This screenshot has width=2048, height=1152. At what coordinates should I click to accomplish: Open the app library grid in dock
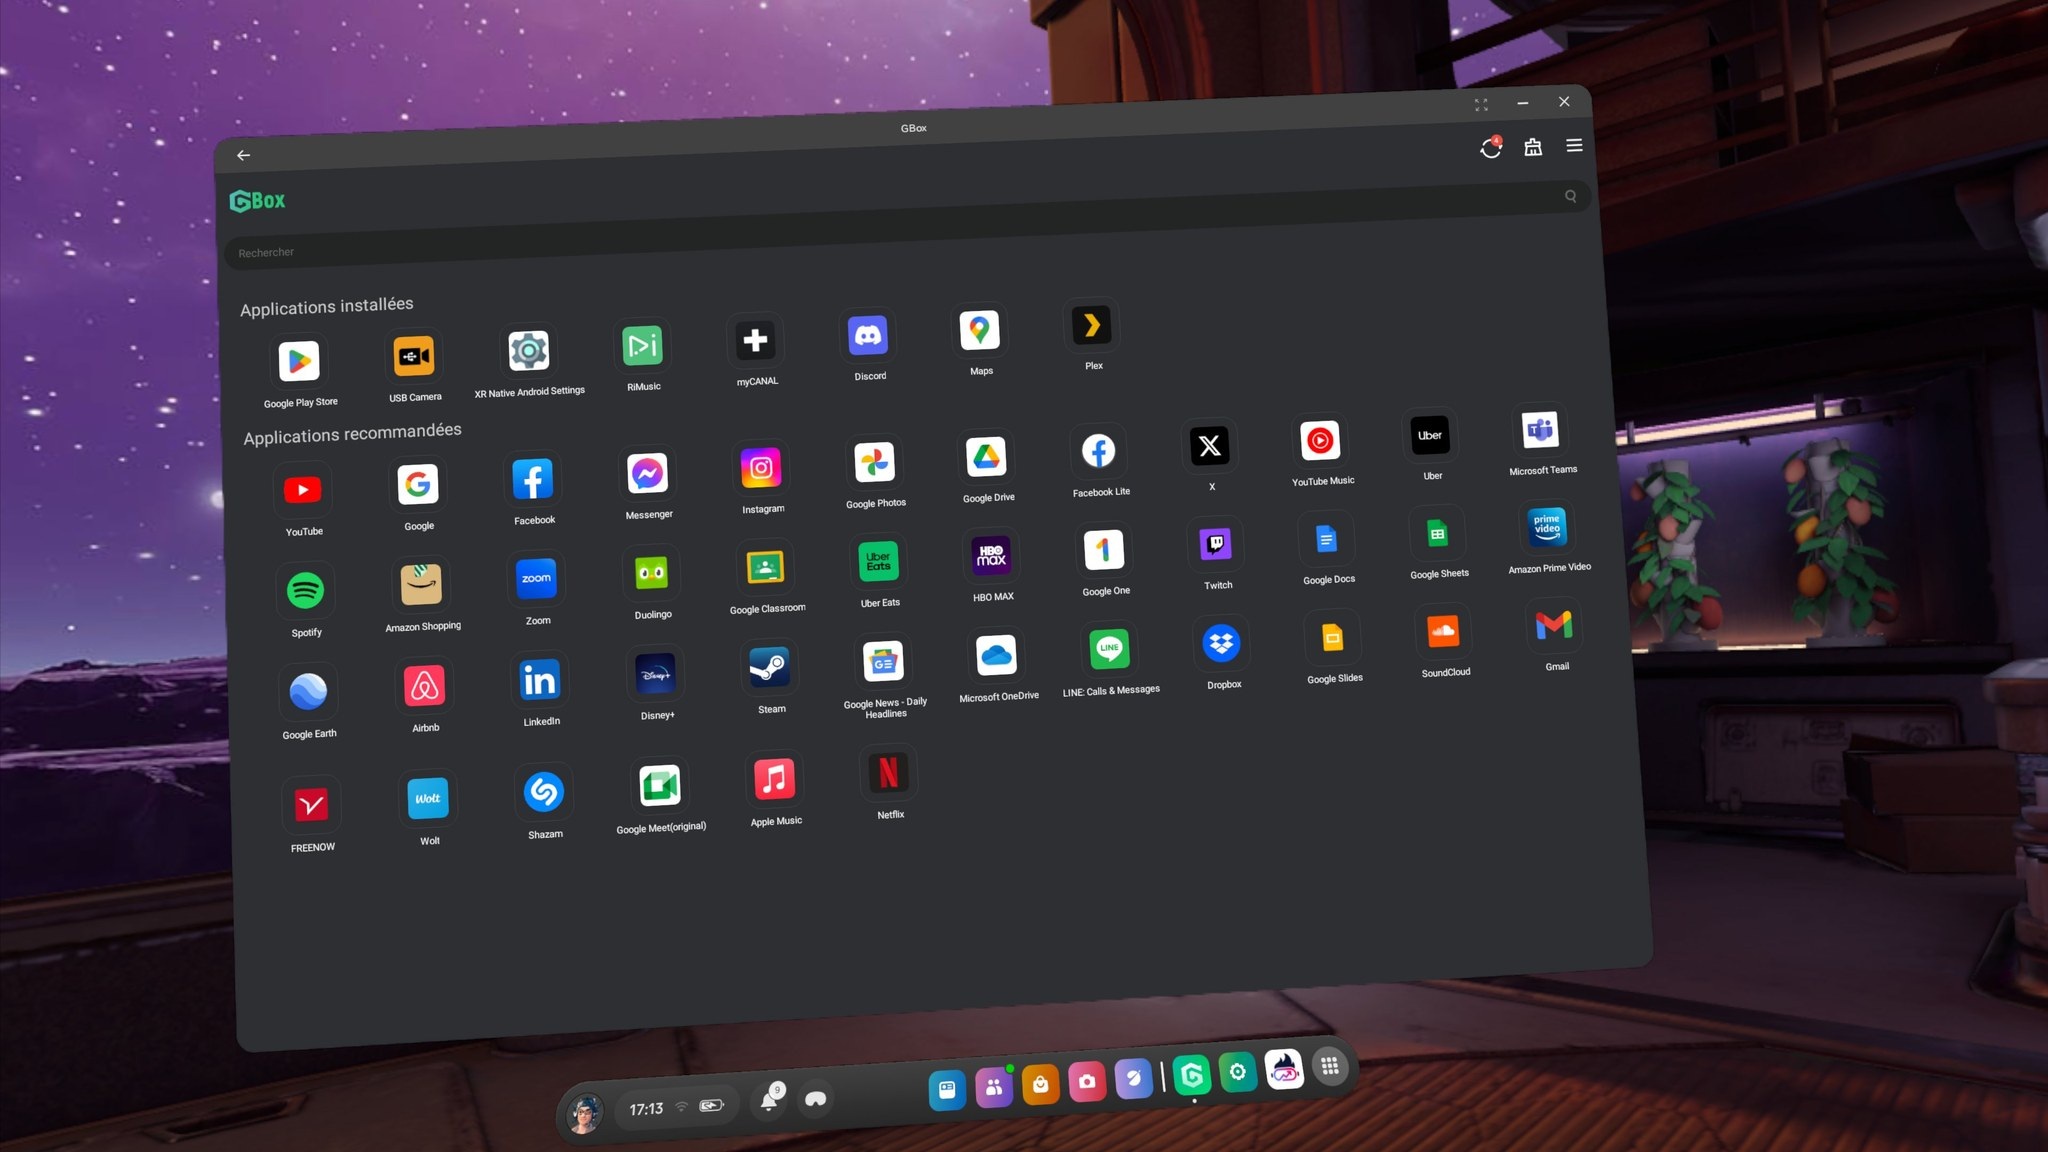(x=1329, y=1066)
